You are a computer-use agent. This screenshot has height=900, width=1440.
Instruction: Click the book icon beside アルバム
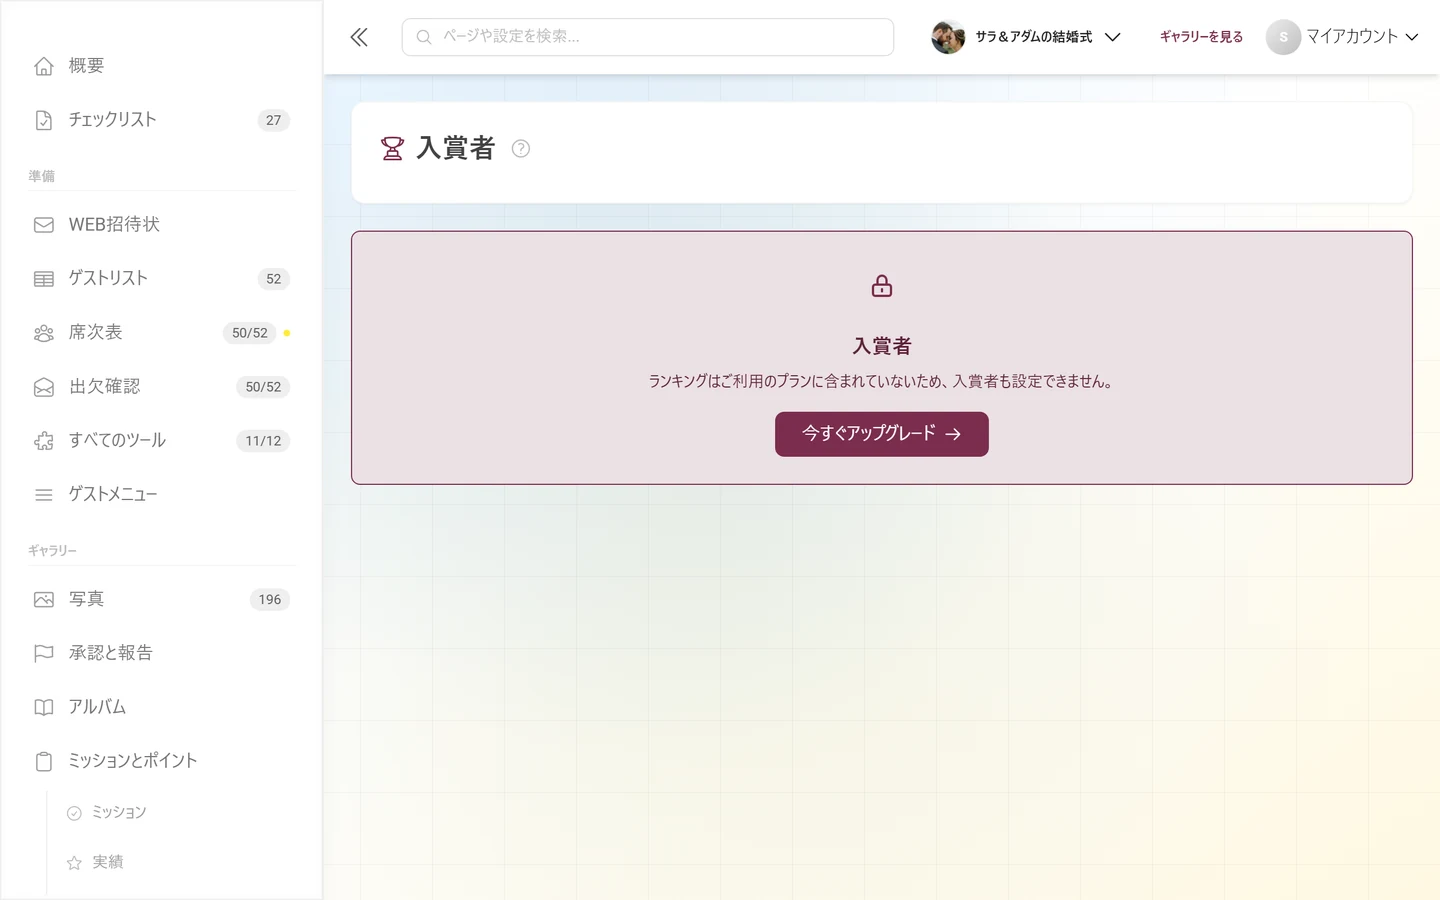click(x=44, y=708)
